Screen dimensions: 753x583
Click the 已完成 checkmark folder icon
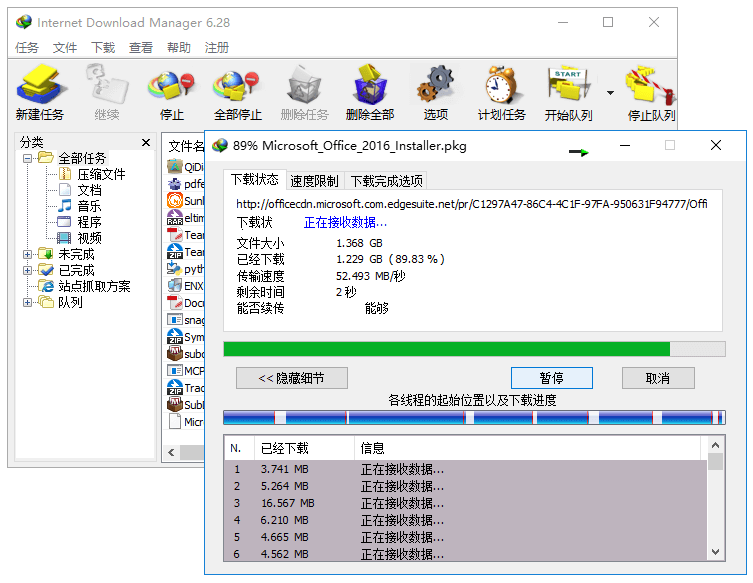[x=46, y=269]
